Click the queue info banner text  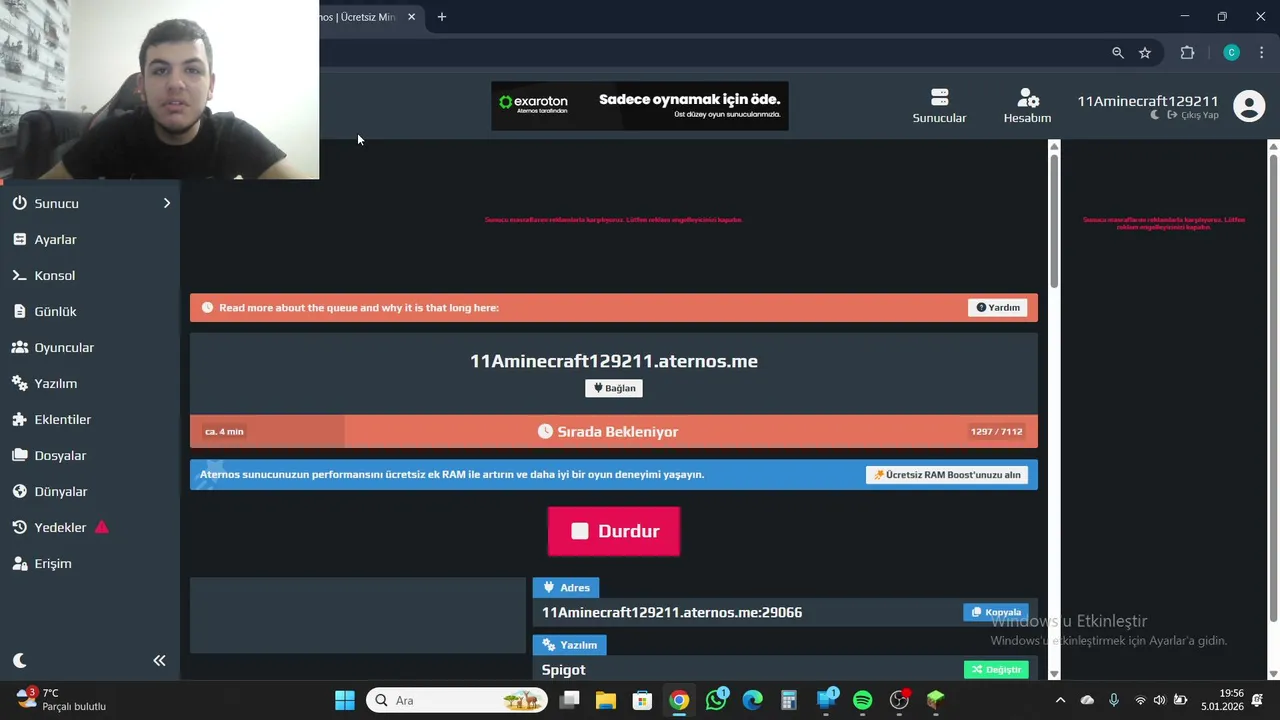coord(359,308)
